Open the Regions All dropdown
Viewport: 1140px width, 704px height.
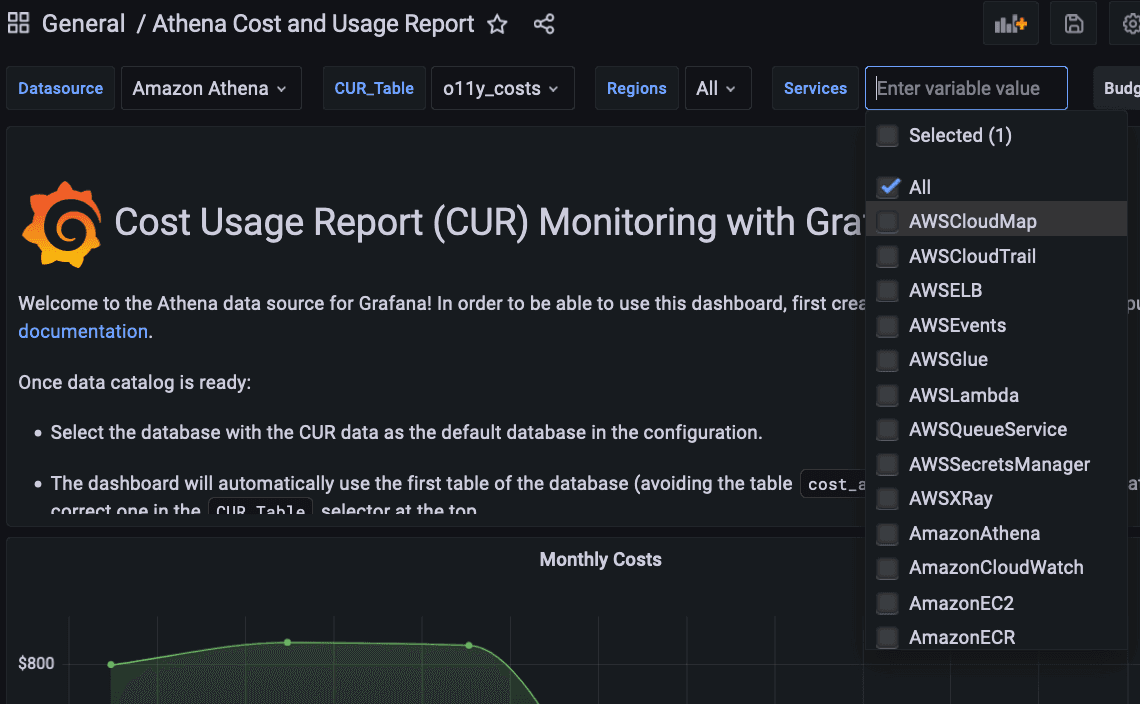717,88
